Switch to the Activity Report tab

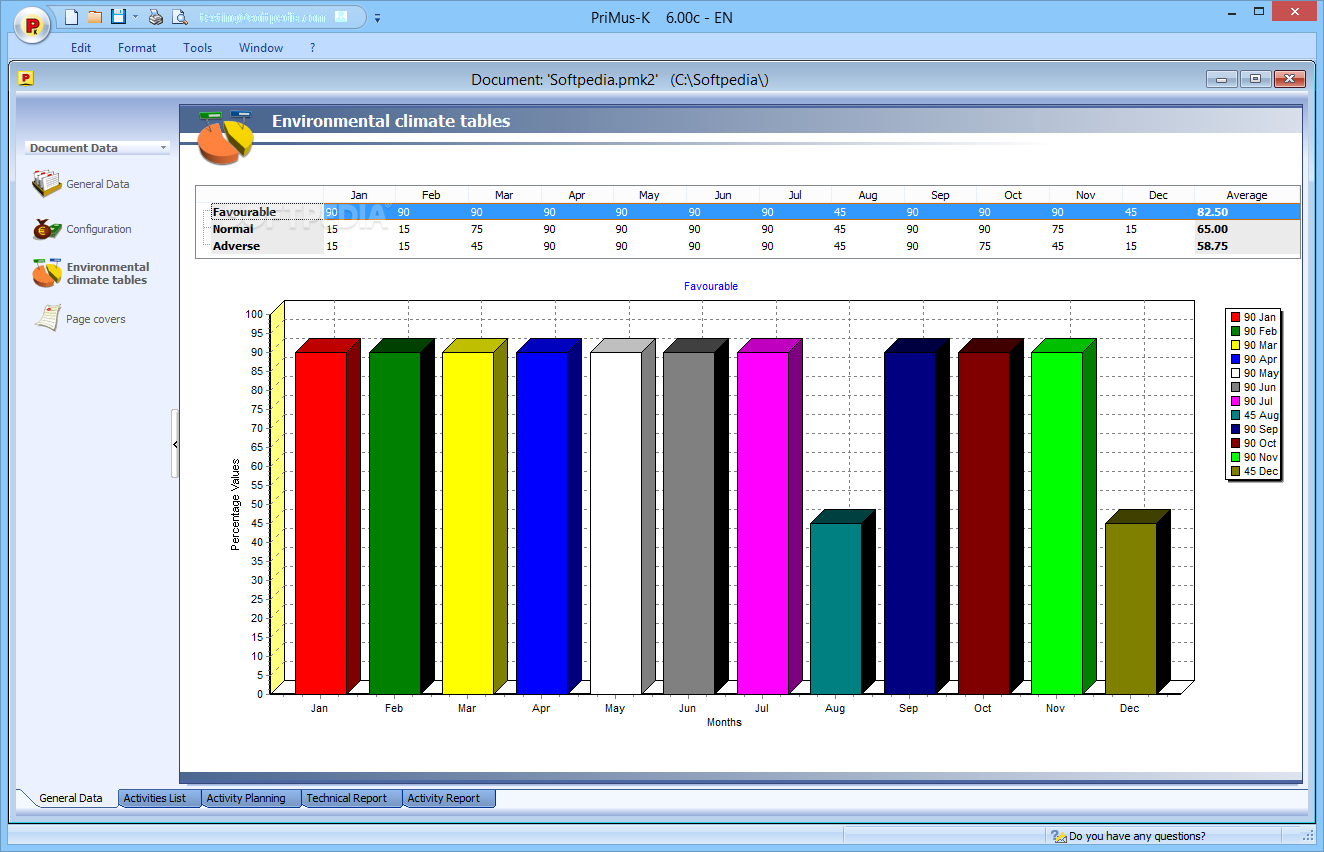(448, 798)
